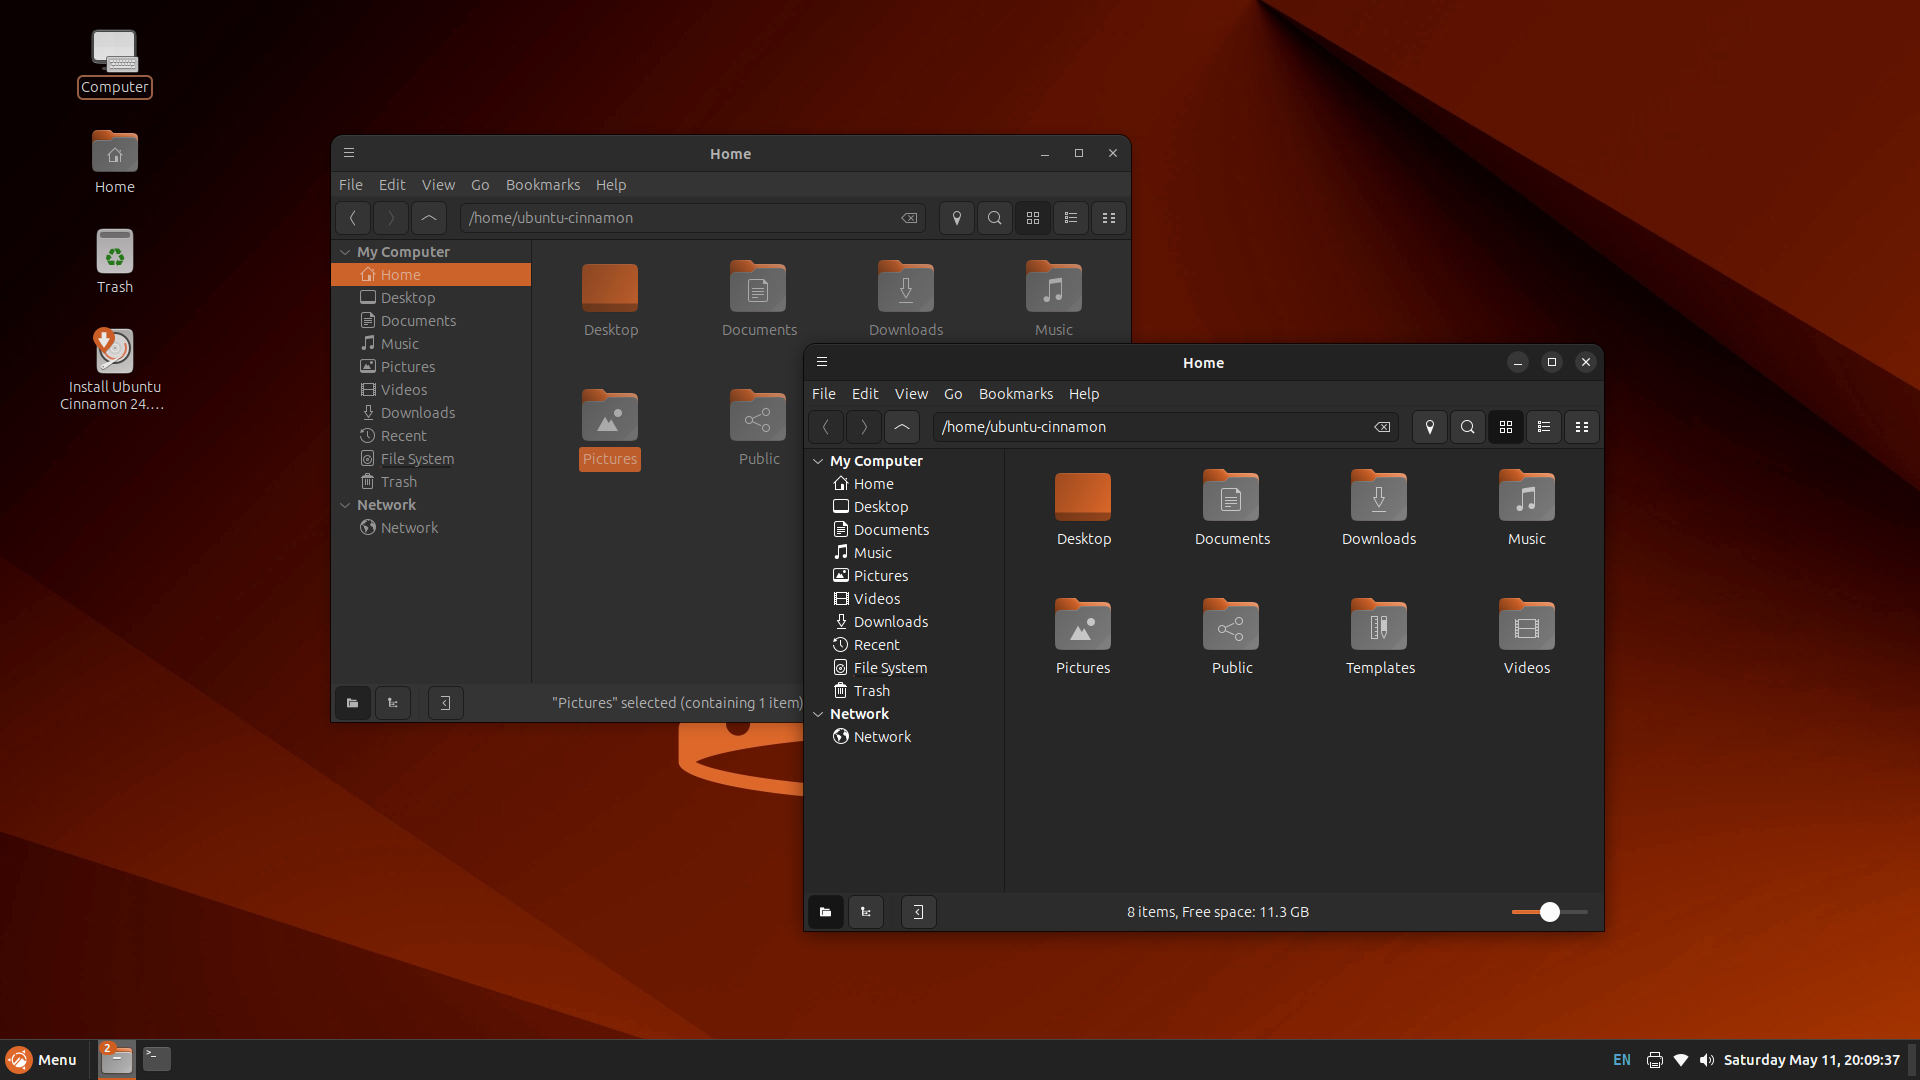Open Bookmarks menu in front window
The width and height of the screenshot is (1920, 1080).
1015,394
